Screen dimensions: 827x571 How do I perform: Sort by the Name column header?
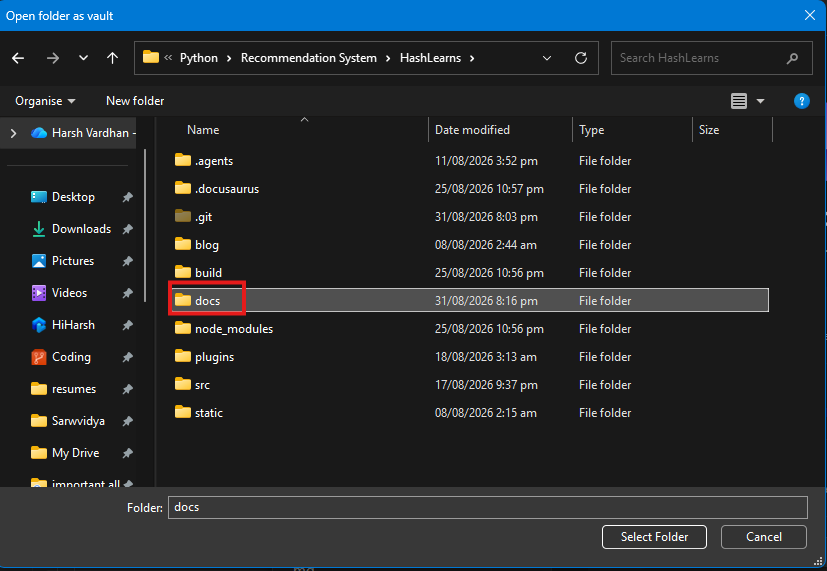[x=203, y=130]
